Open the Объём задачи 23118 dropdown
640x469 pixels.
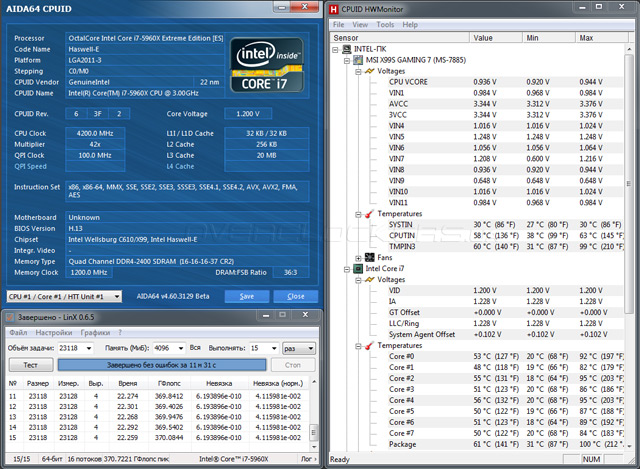click(x=89, y=349)
